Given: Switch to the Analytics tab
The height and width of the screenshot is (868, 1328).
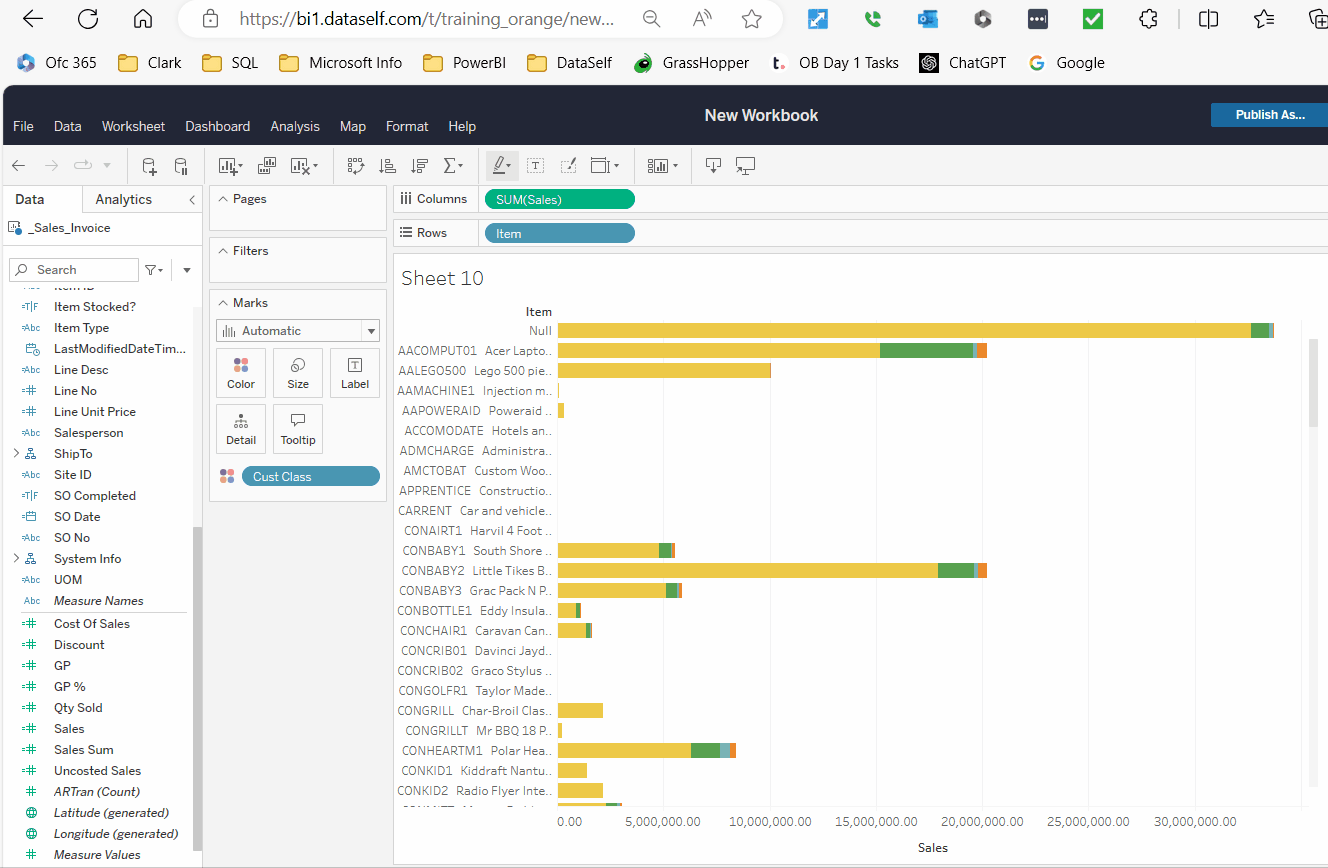Looking at the screenshot, I should click(123, 199).
